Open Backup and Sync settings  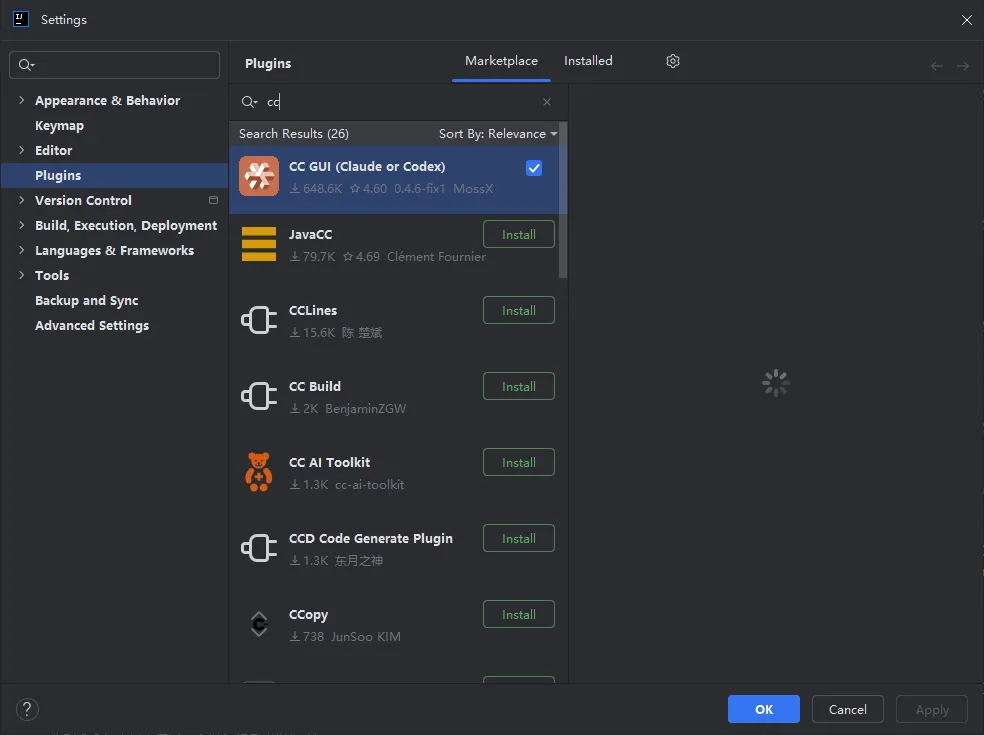tap(87, 301)
